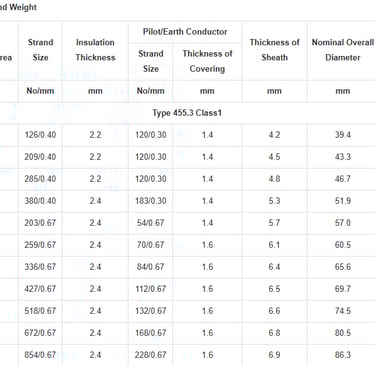Select the 86.3 overall diameter cell
Viewport: 375px width, 366px height.
pos(342,355)
